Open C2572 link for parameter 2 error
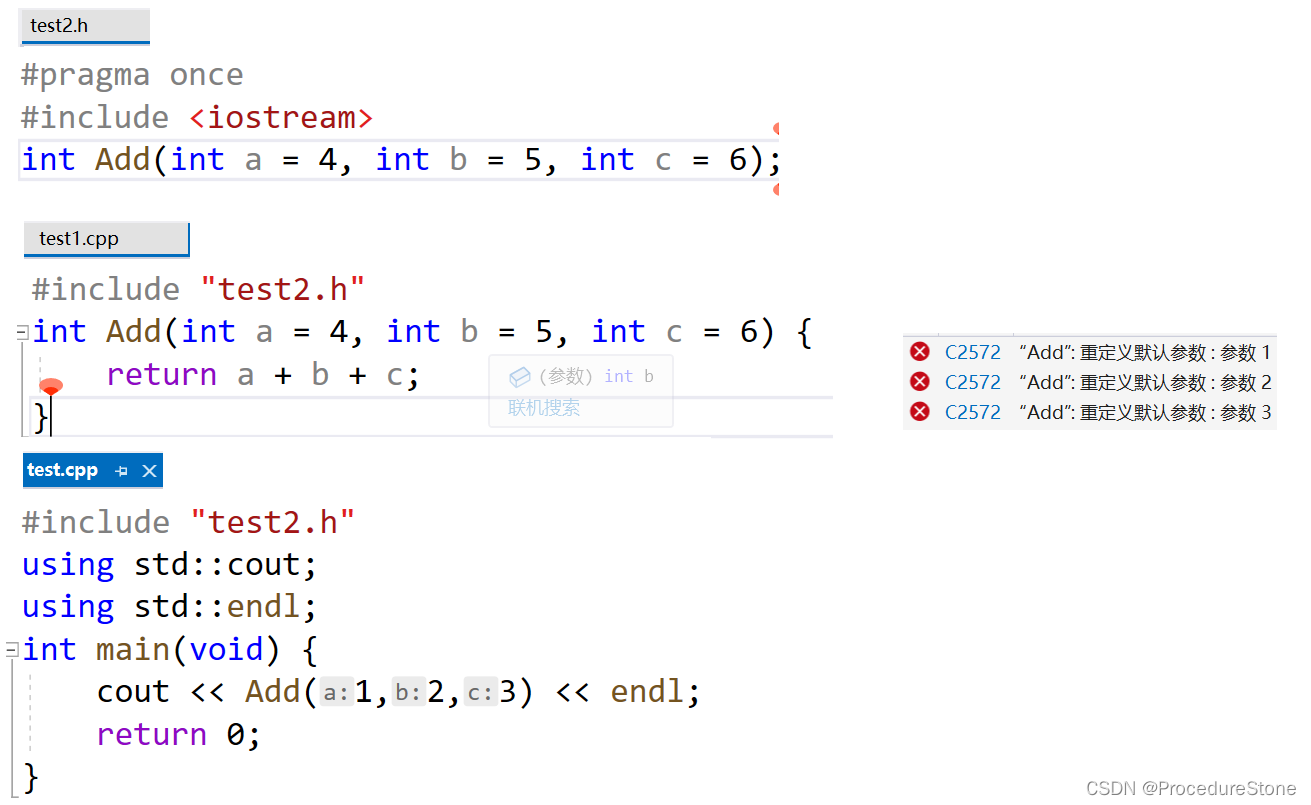The width and height of the screenshot is (1311, 805). (972, 382)
